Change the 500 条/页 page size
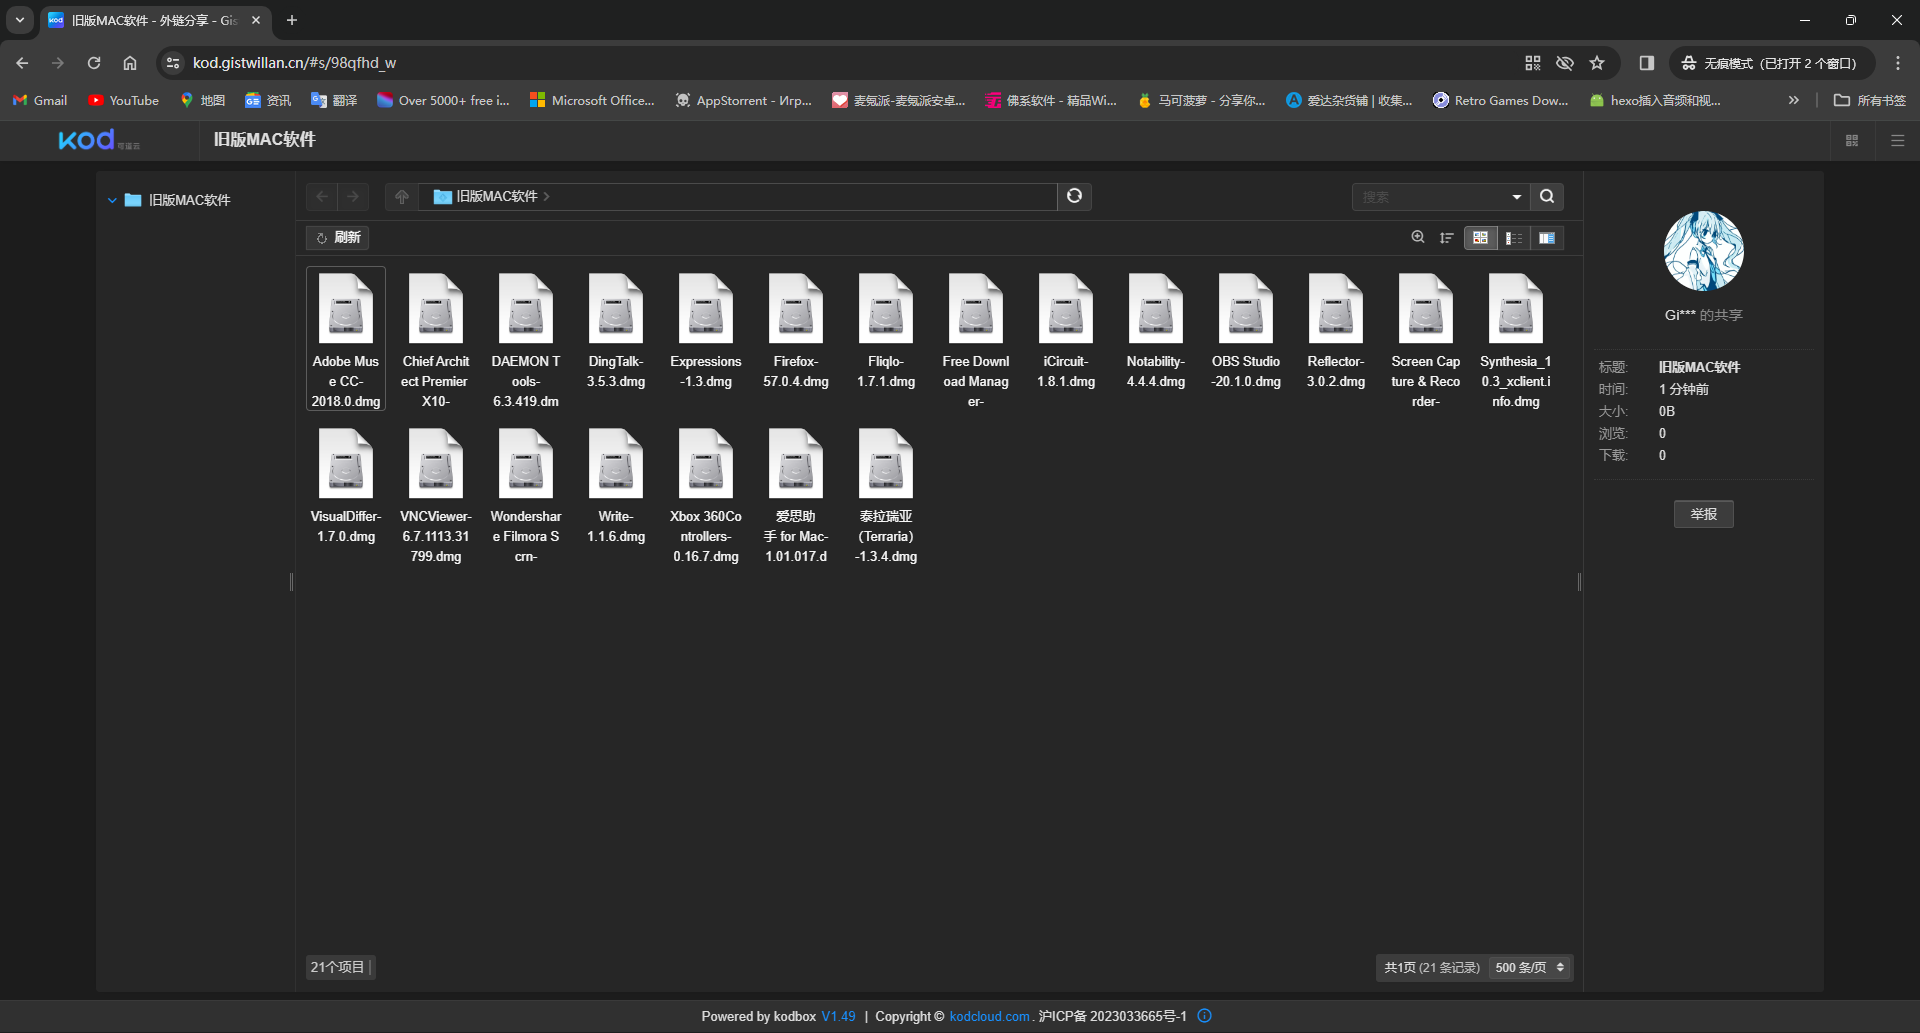The image size is (1920, 1033). point(1529,967)
